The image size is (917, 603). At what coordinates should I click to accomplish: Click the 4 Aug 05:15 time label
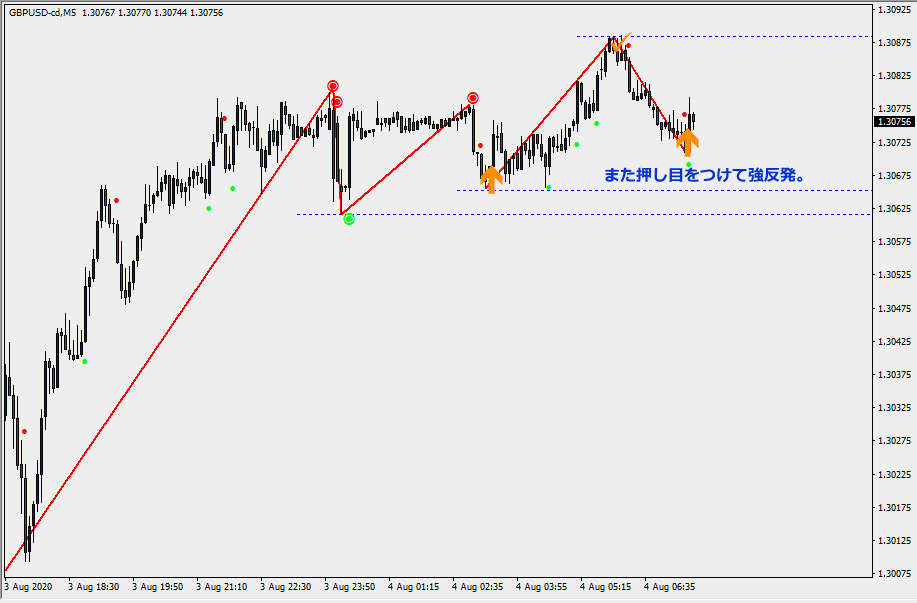607,587
